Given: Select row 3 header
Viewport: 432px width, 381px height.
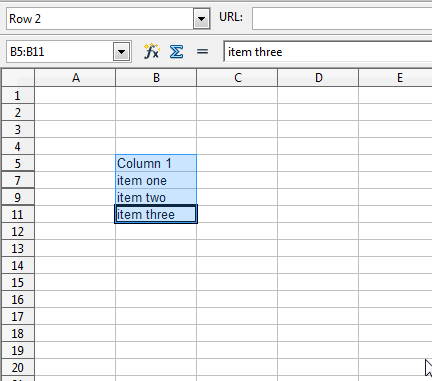Looking at the screenshot, I should (18, 130).
